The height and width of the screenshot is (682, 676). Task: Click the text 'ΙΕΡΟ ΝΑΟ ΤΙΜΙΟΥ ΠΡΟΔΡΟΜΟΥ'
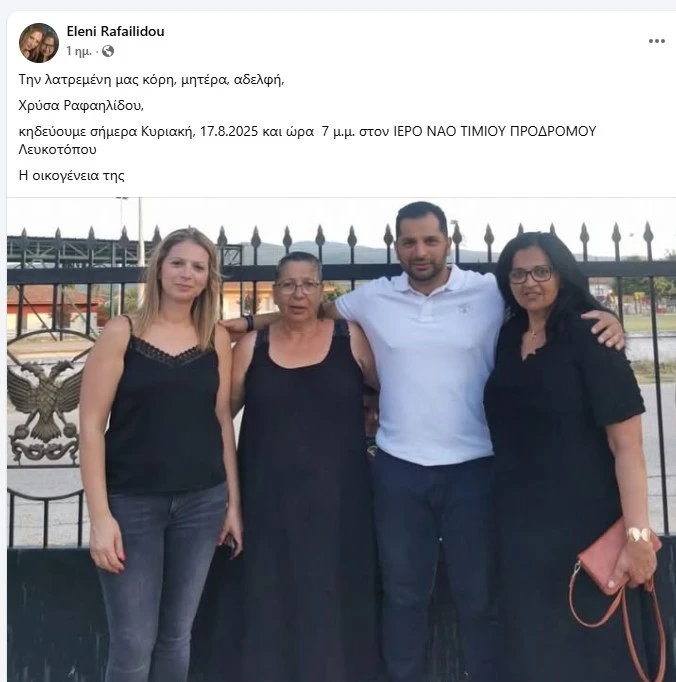point(494,131)
